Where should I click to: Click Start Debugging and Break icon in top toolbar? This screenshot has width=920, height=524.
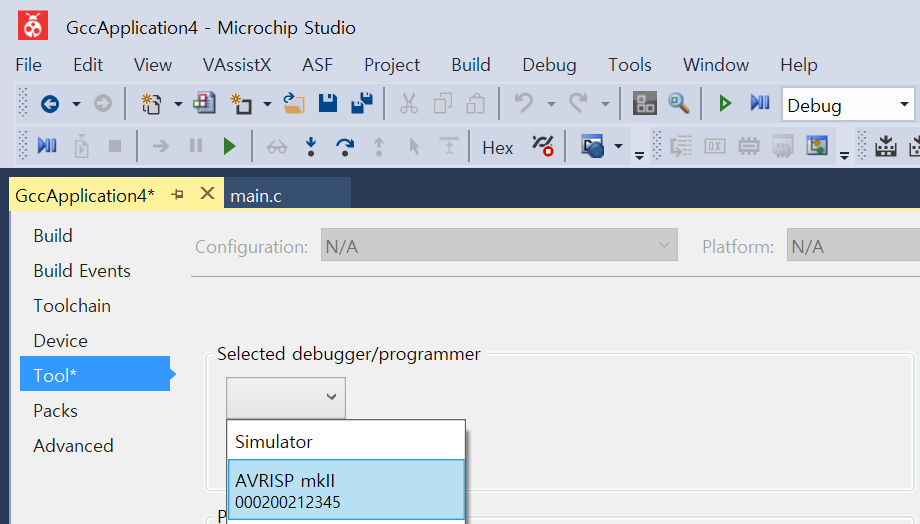pyautogui.click(x=760, y=103)
